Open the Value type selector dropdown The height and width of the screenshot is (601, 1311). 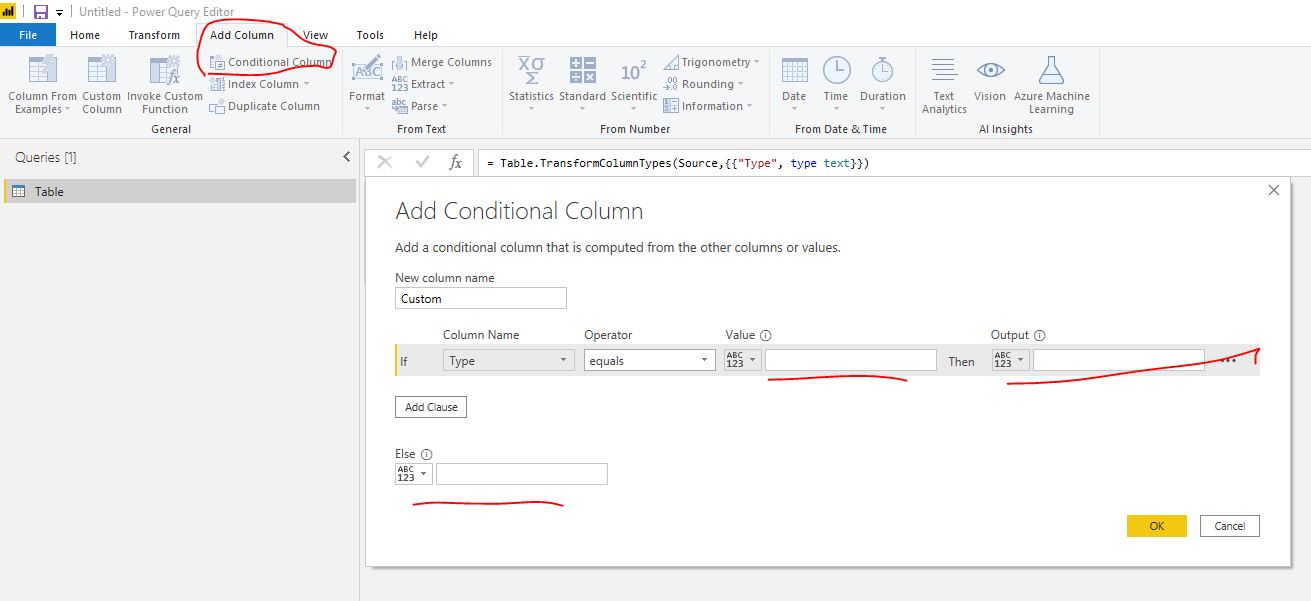(x=742, y=360)
